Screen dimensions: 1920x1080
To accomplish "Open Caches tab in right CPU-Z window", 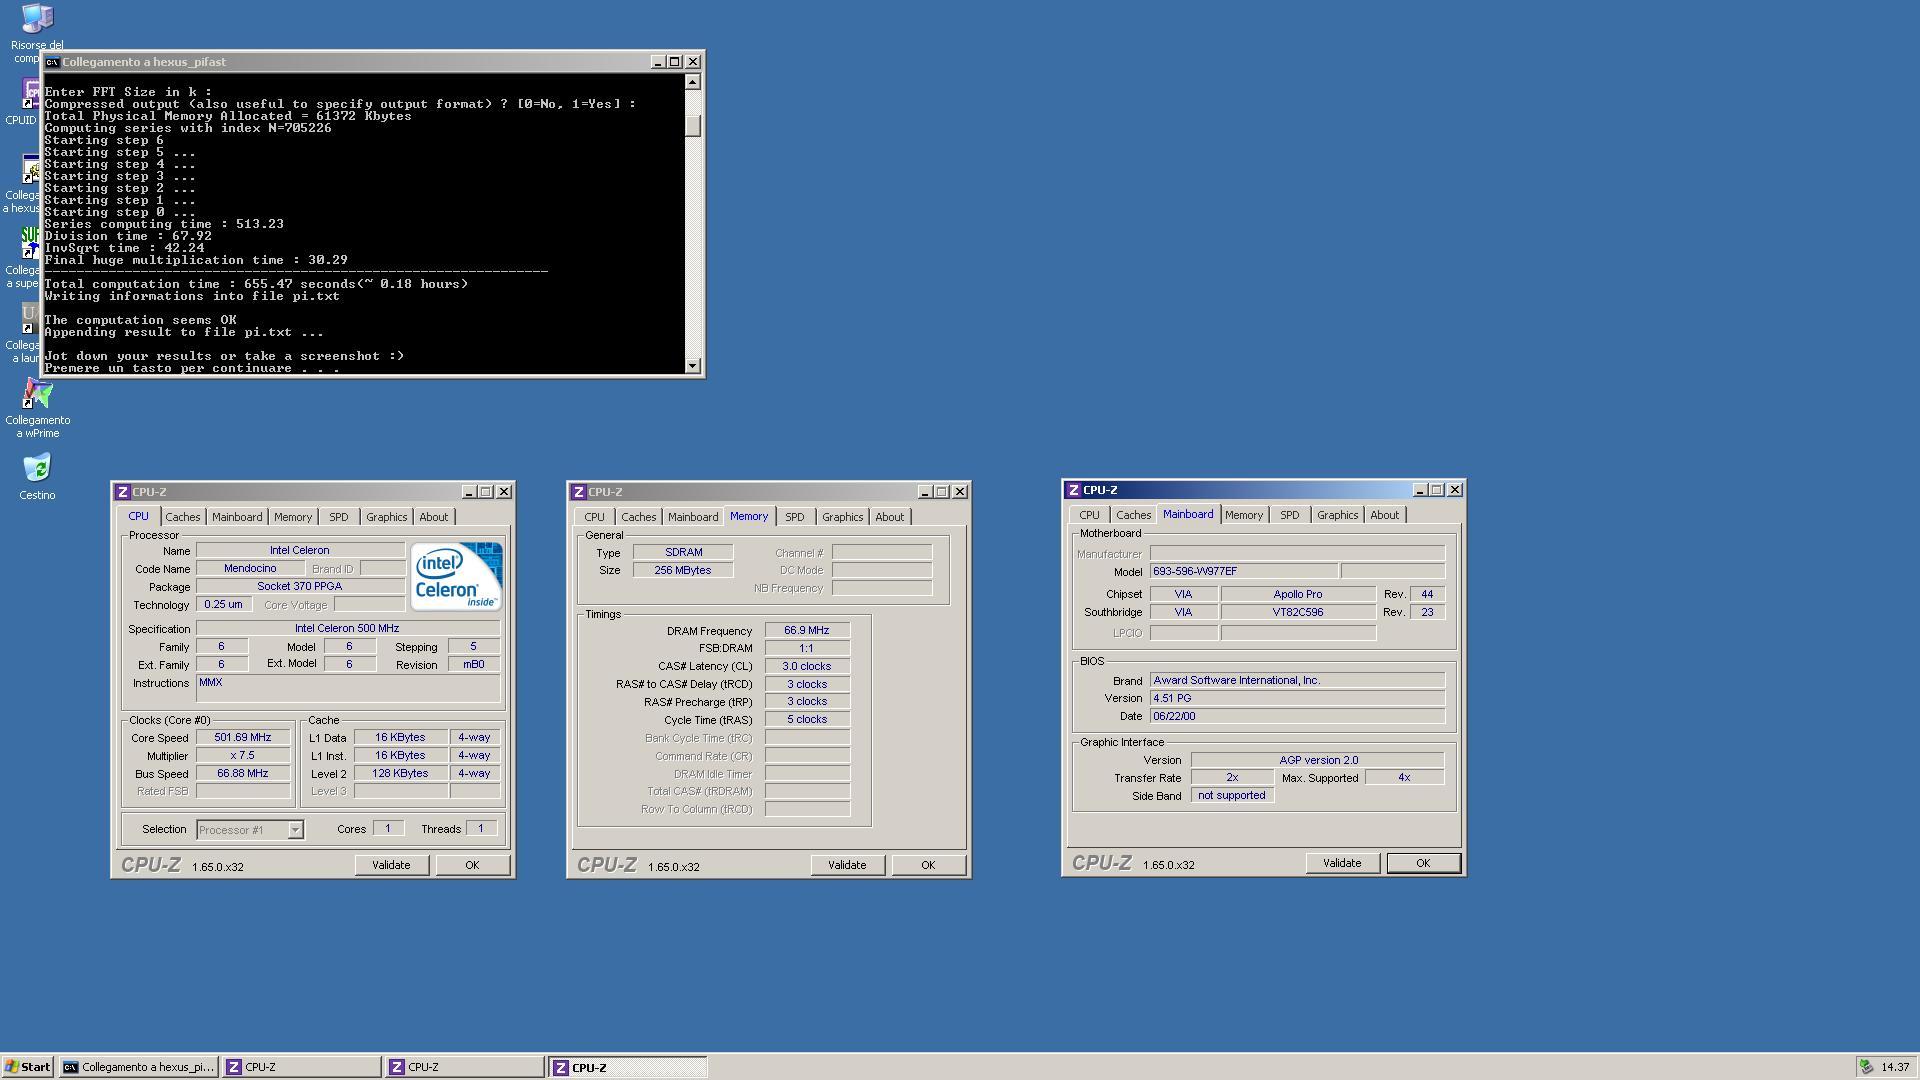I will point(1133,515).
